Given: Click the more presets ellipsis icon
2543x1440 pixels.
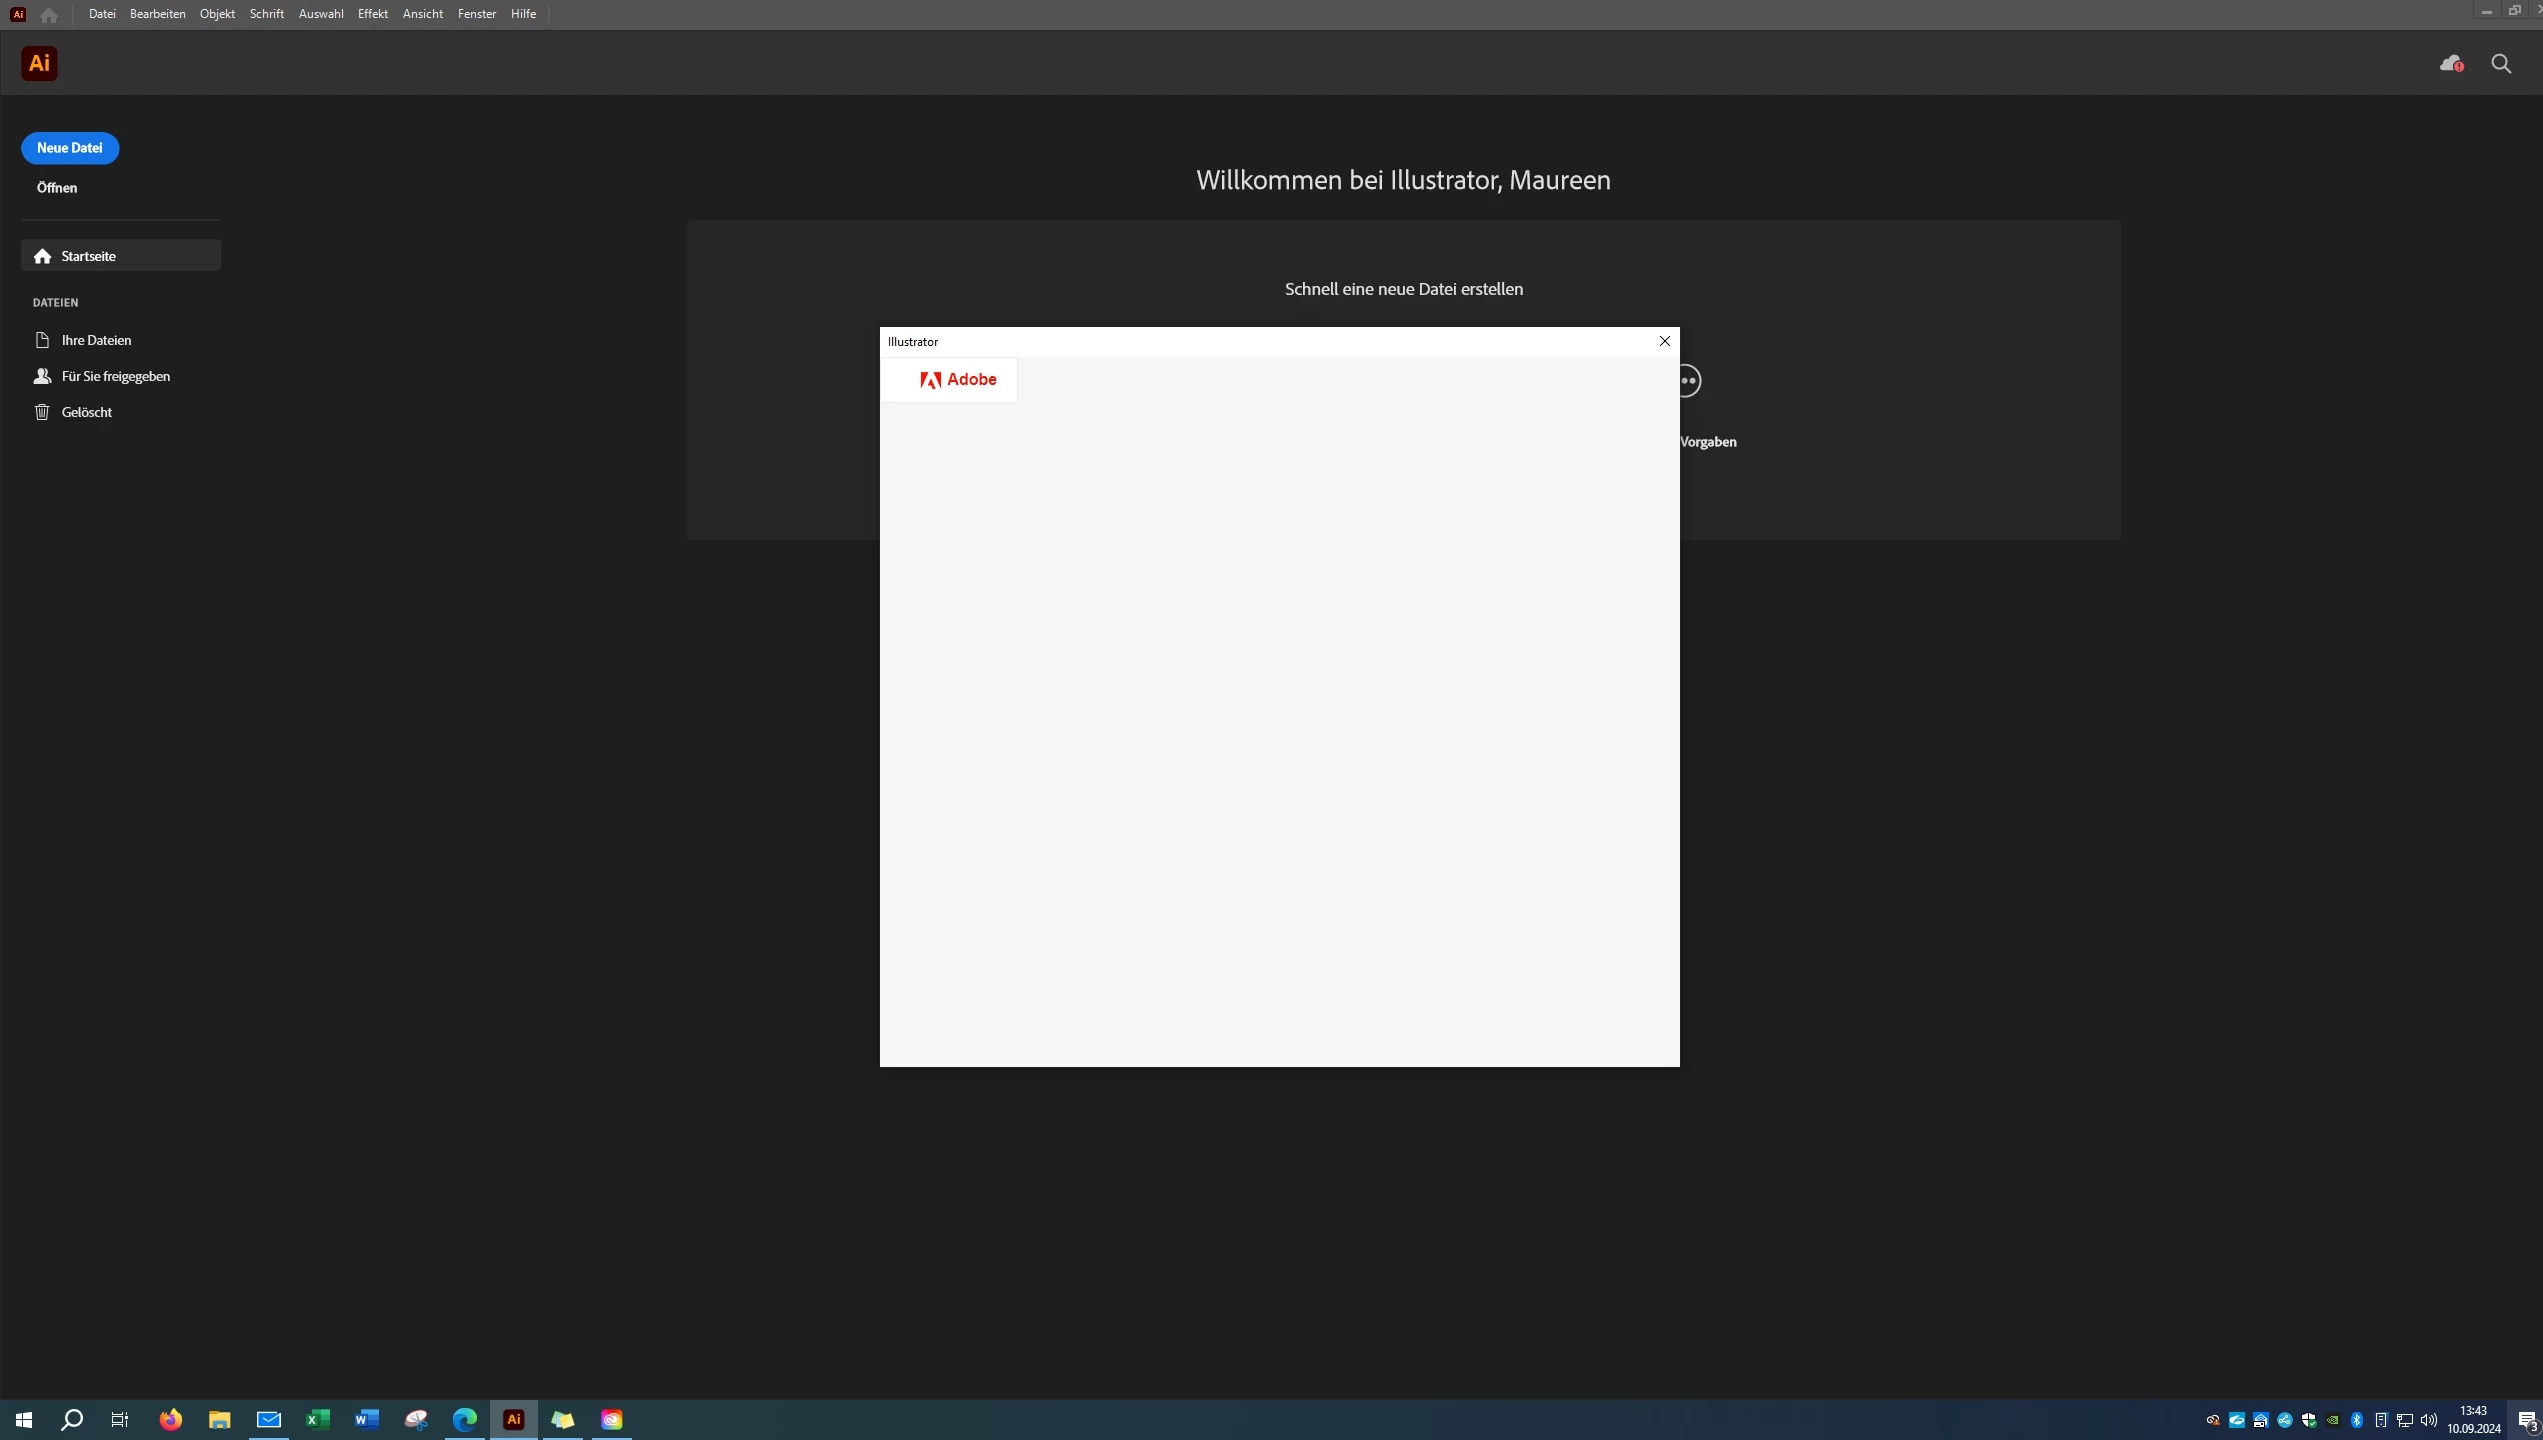Looking at the screenshot, I should (1689, 381).
